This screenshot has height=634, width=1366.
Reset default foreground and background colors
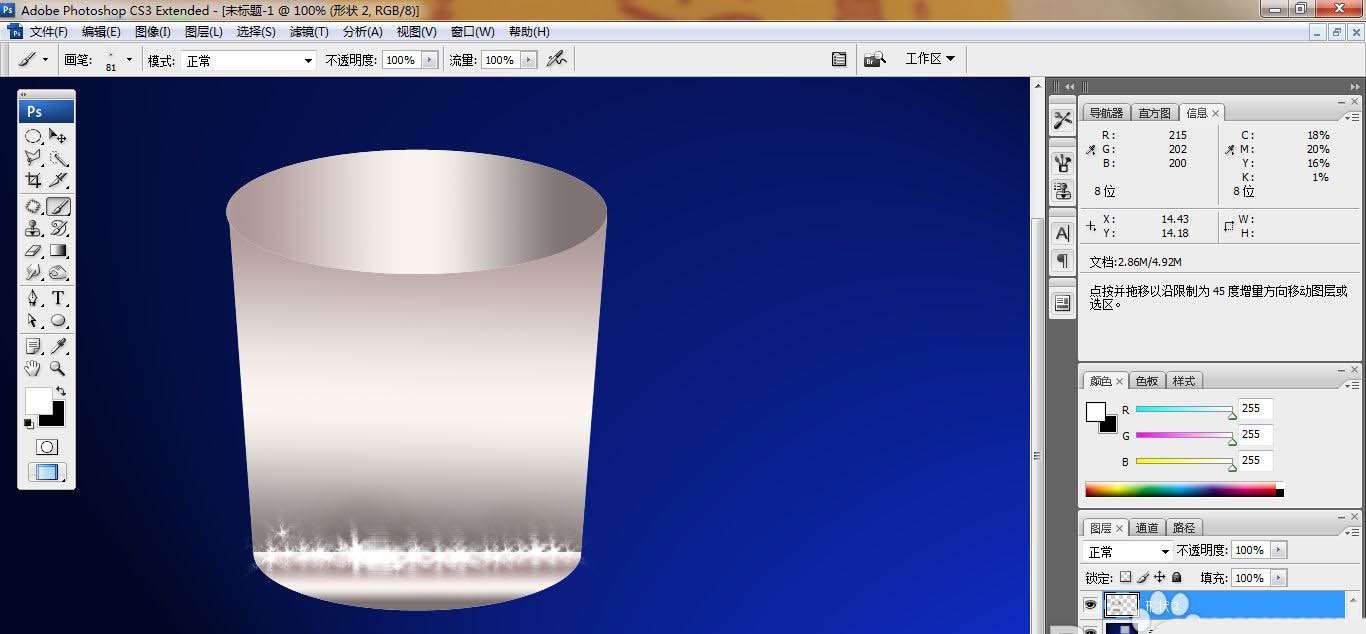click(29, 424)
